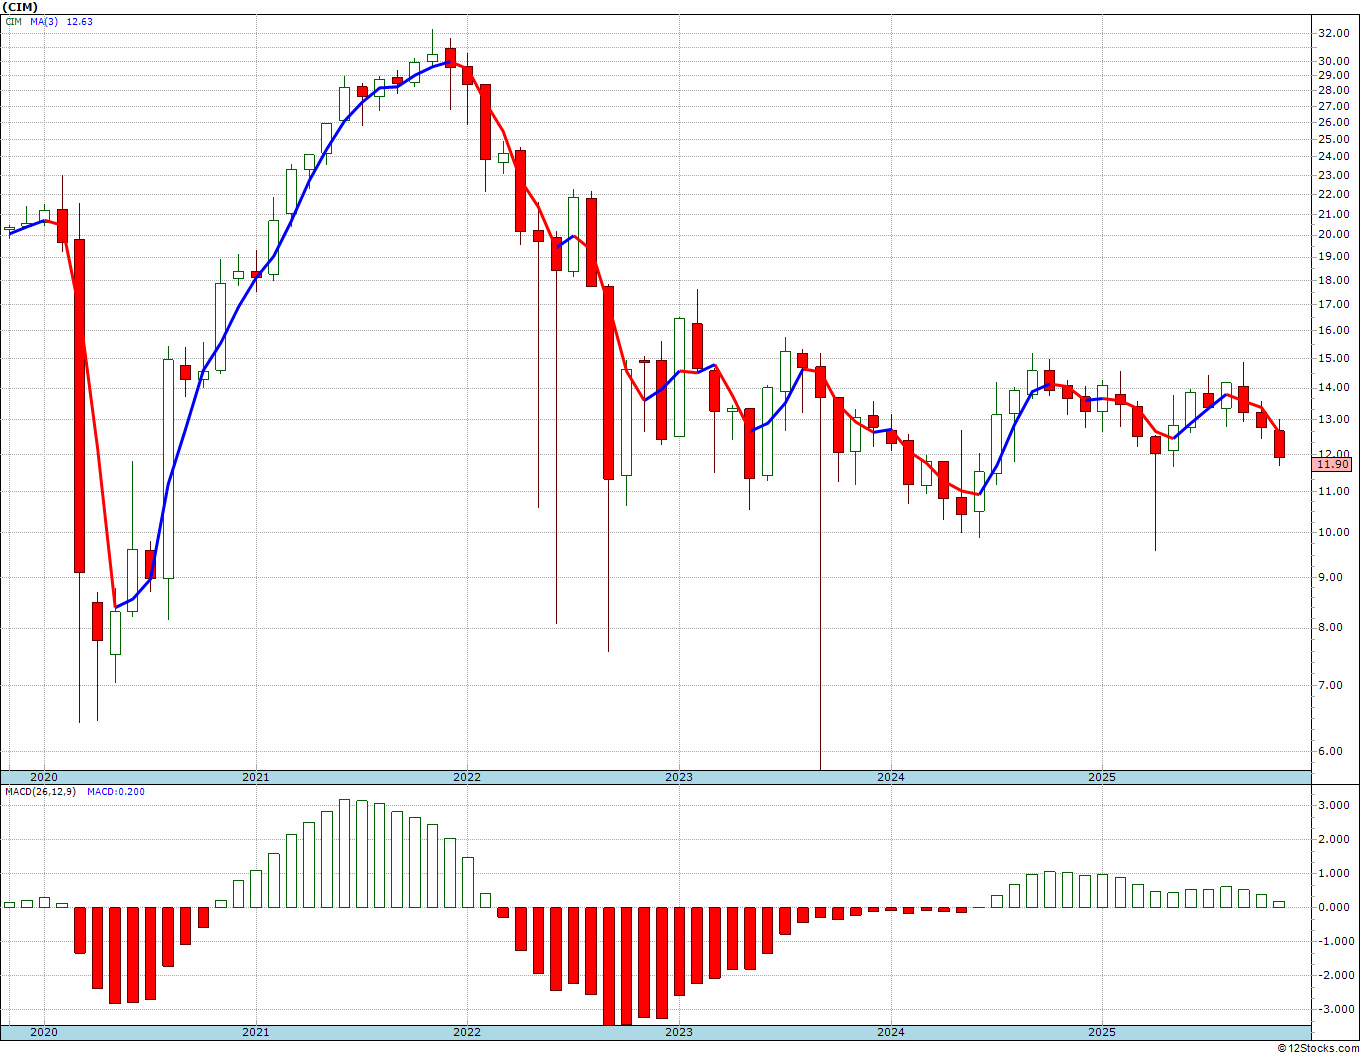Click the "1.000" MACD axis label
Viewport: 1360px width, 1056px height.
(1336, 874)
